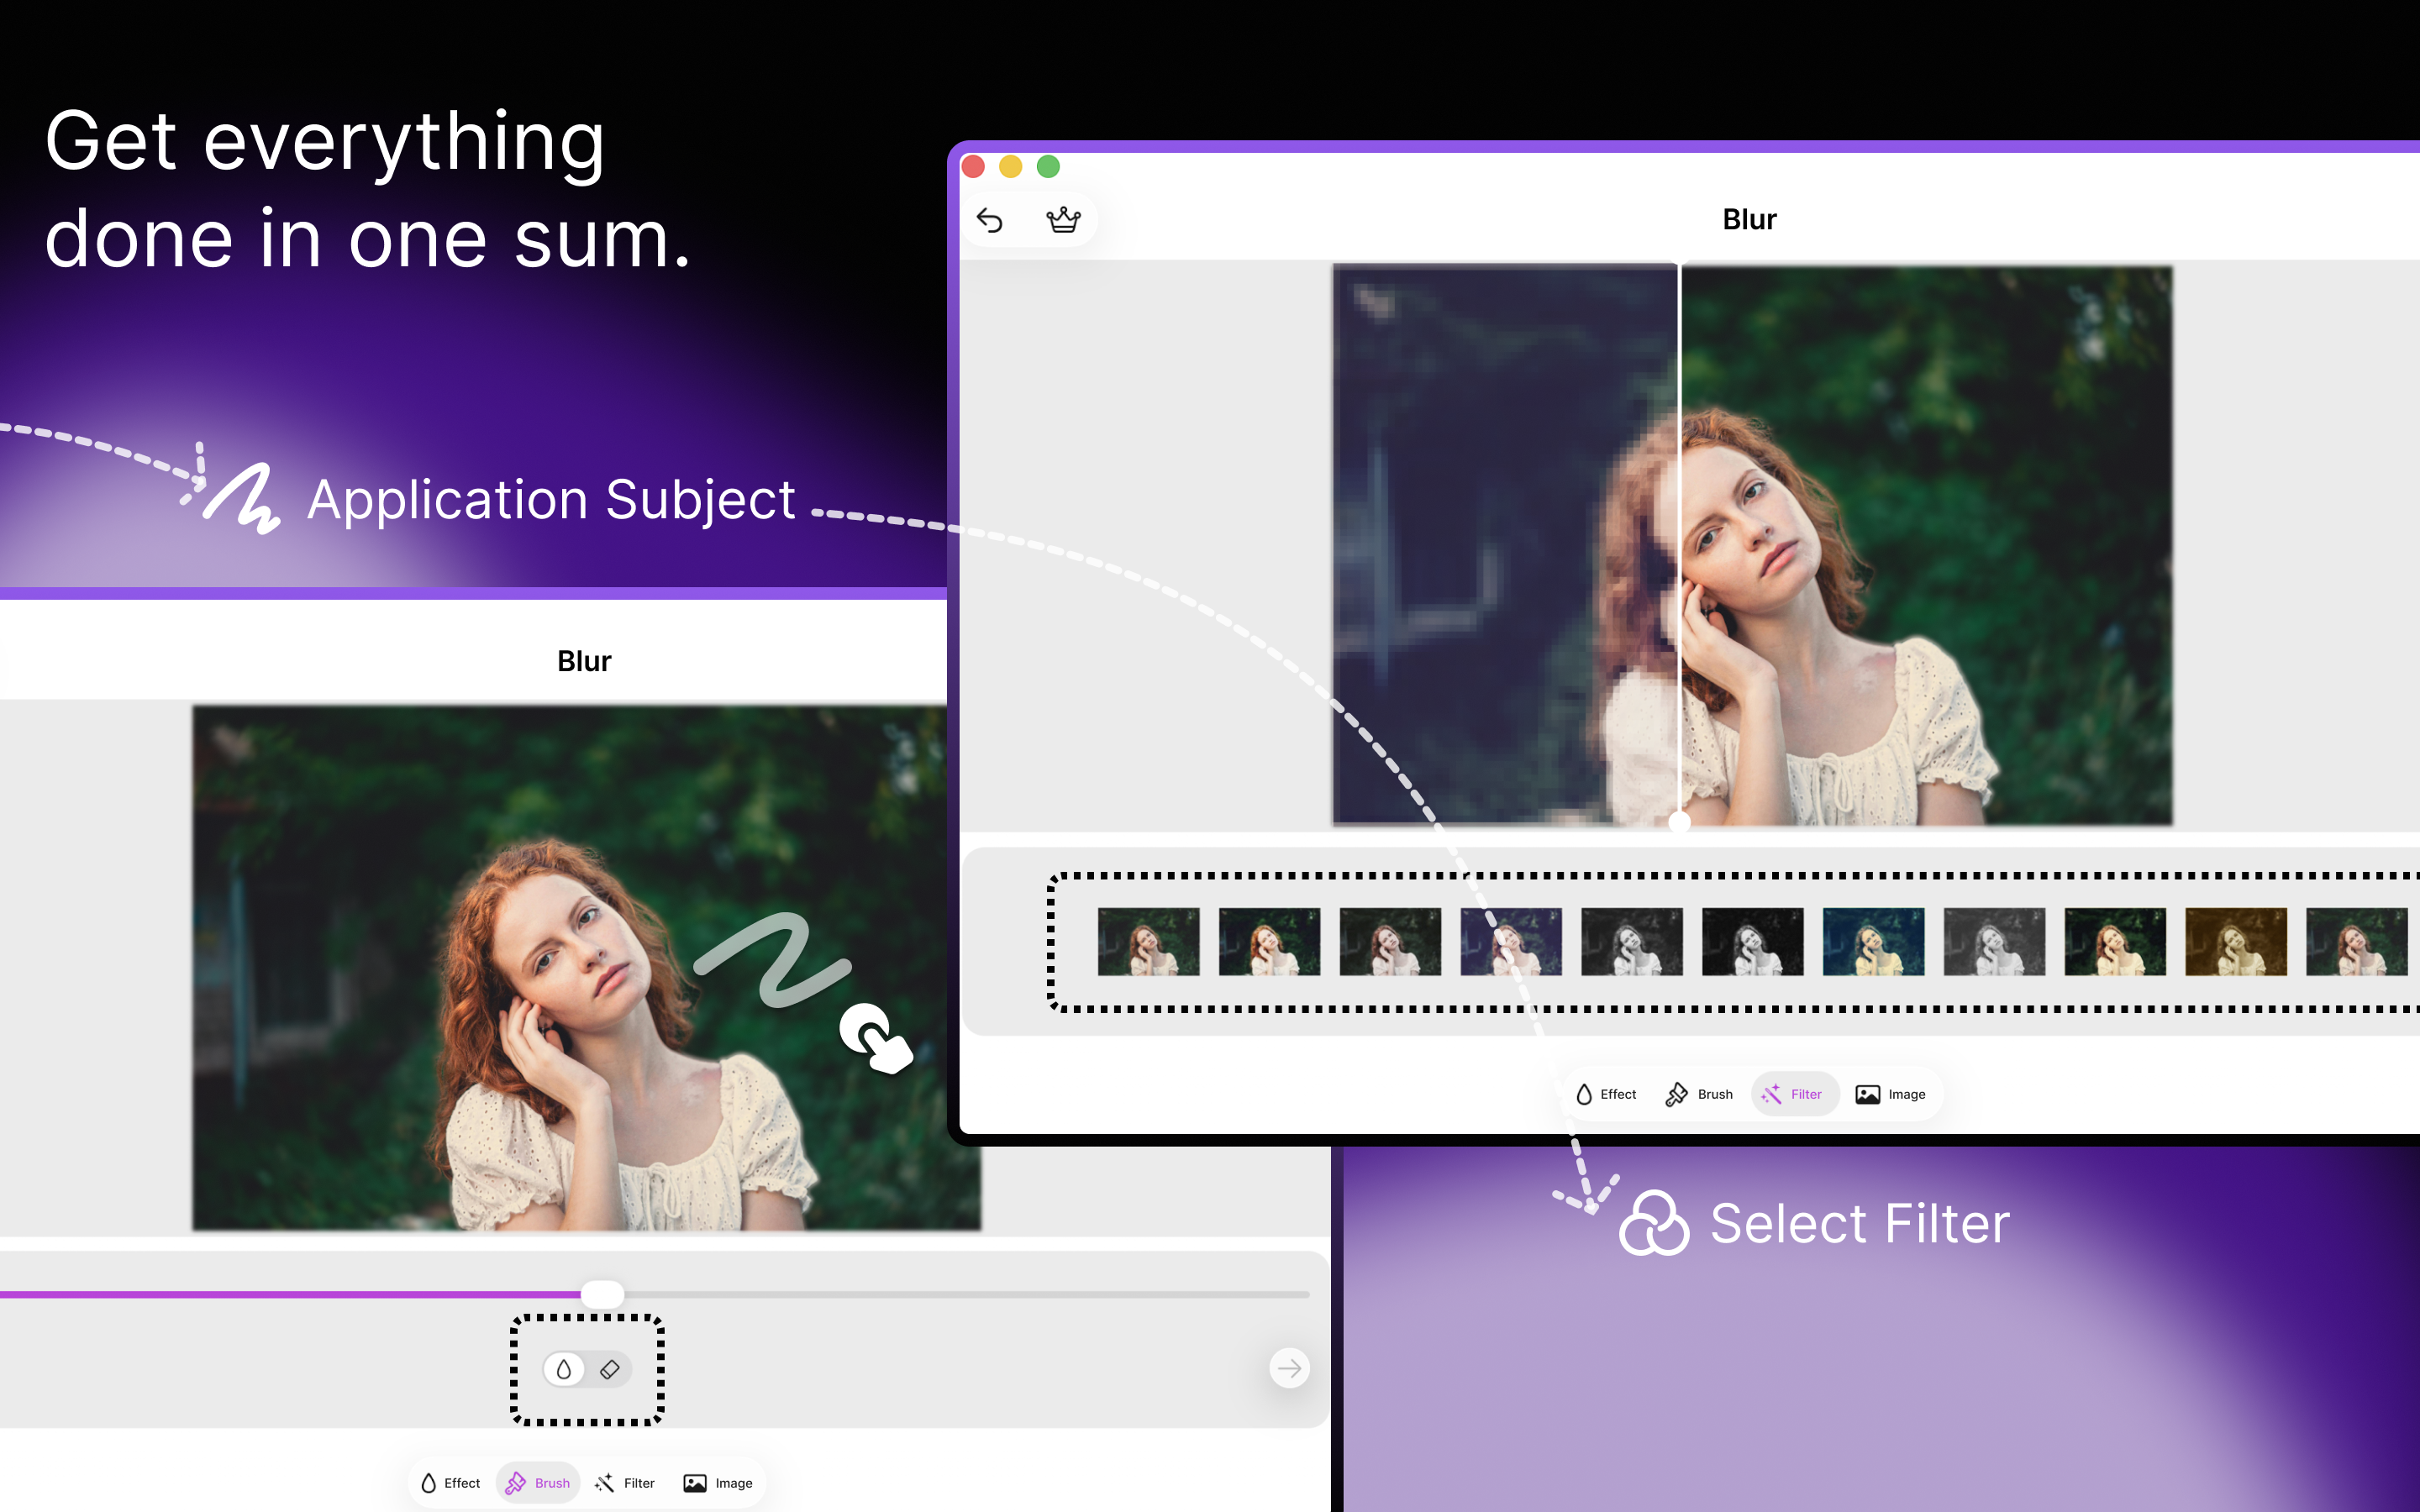Pick the sixth dark monochrome filter thumbnail
The height and width of the screenshot is (1512, 2420).
click(1753, 942)
